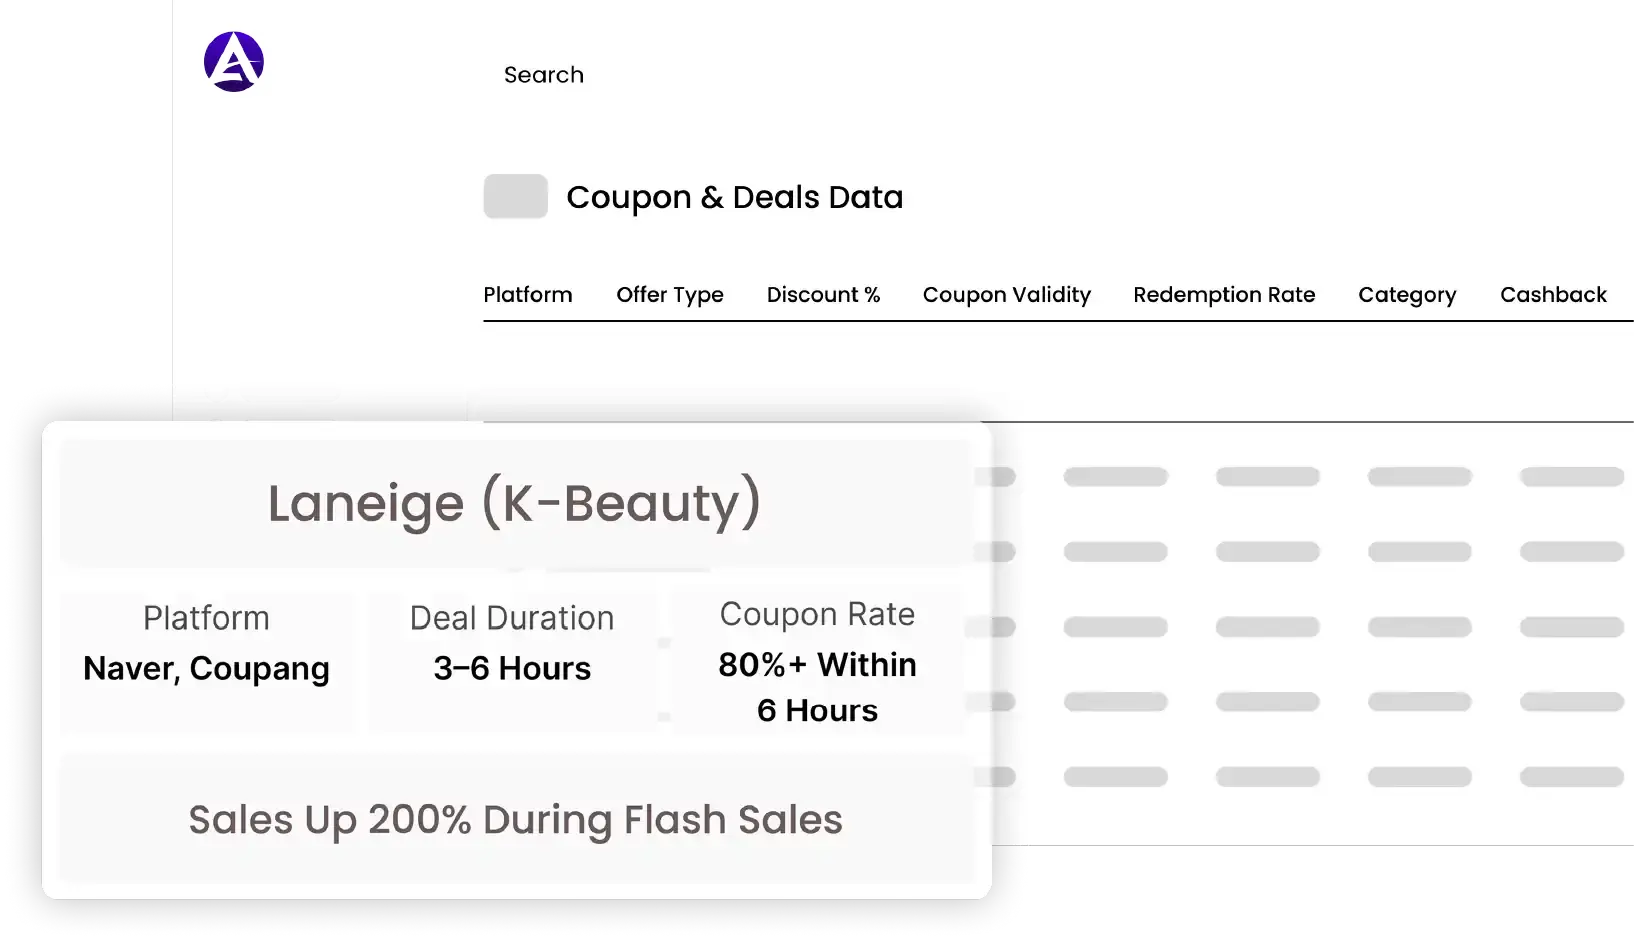Click the purple A logo icon
Viewport: 1634px width, 942px height.
coord(234,62)
